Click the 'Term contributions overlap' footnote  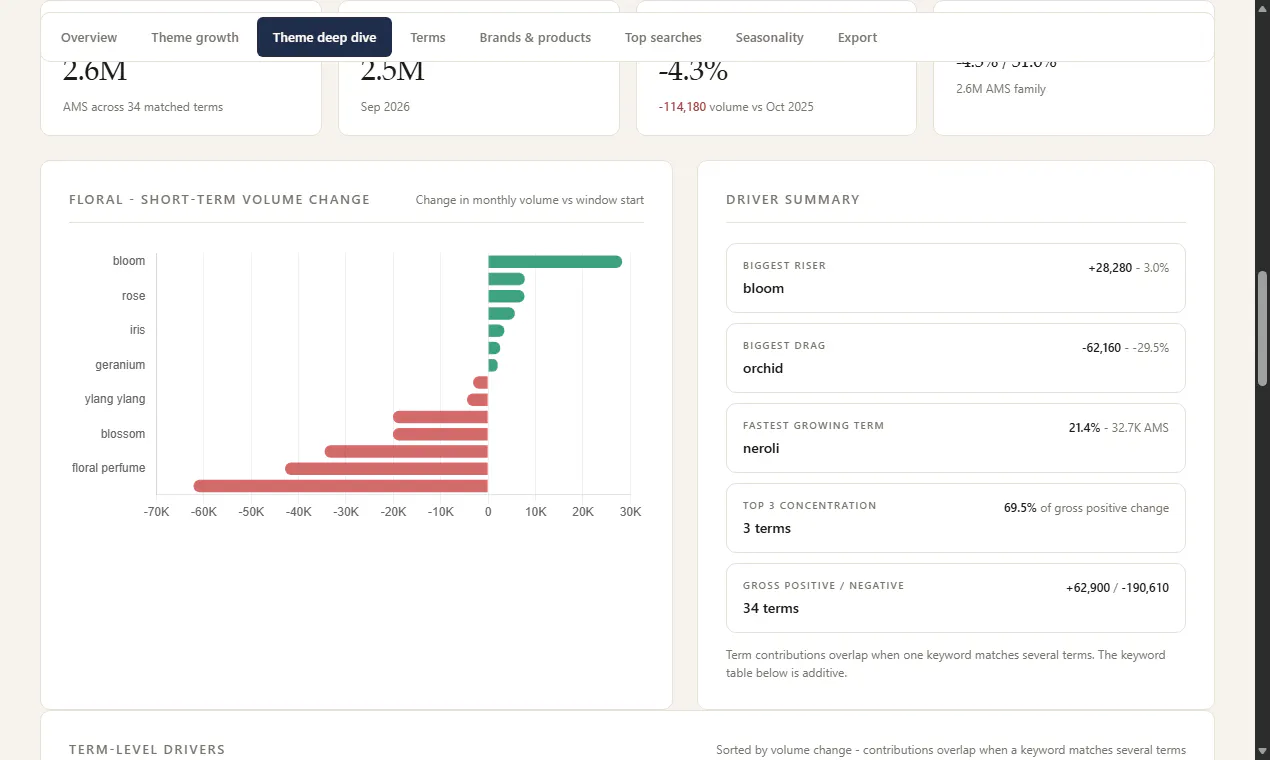pyautogui.click(x=945, y=664)
